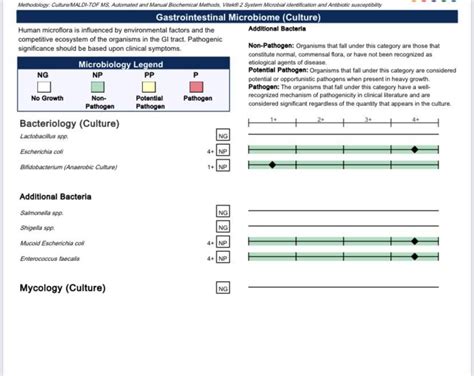
Task: Click the Bifidobacterium (Anaerobic Culture) label
Action: (68, 167)
